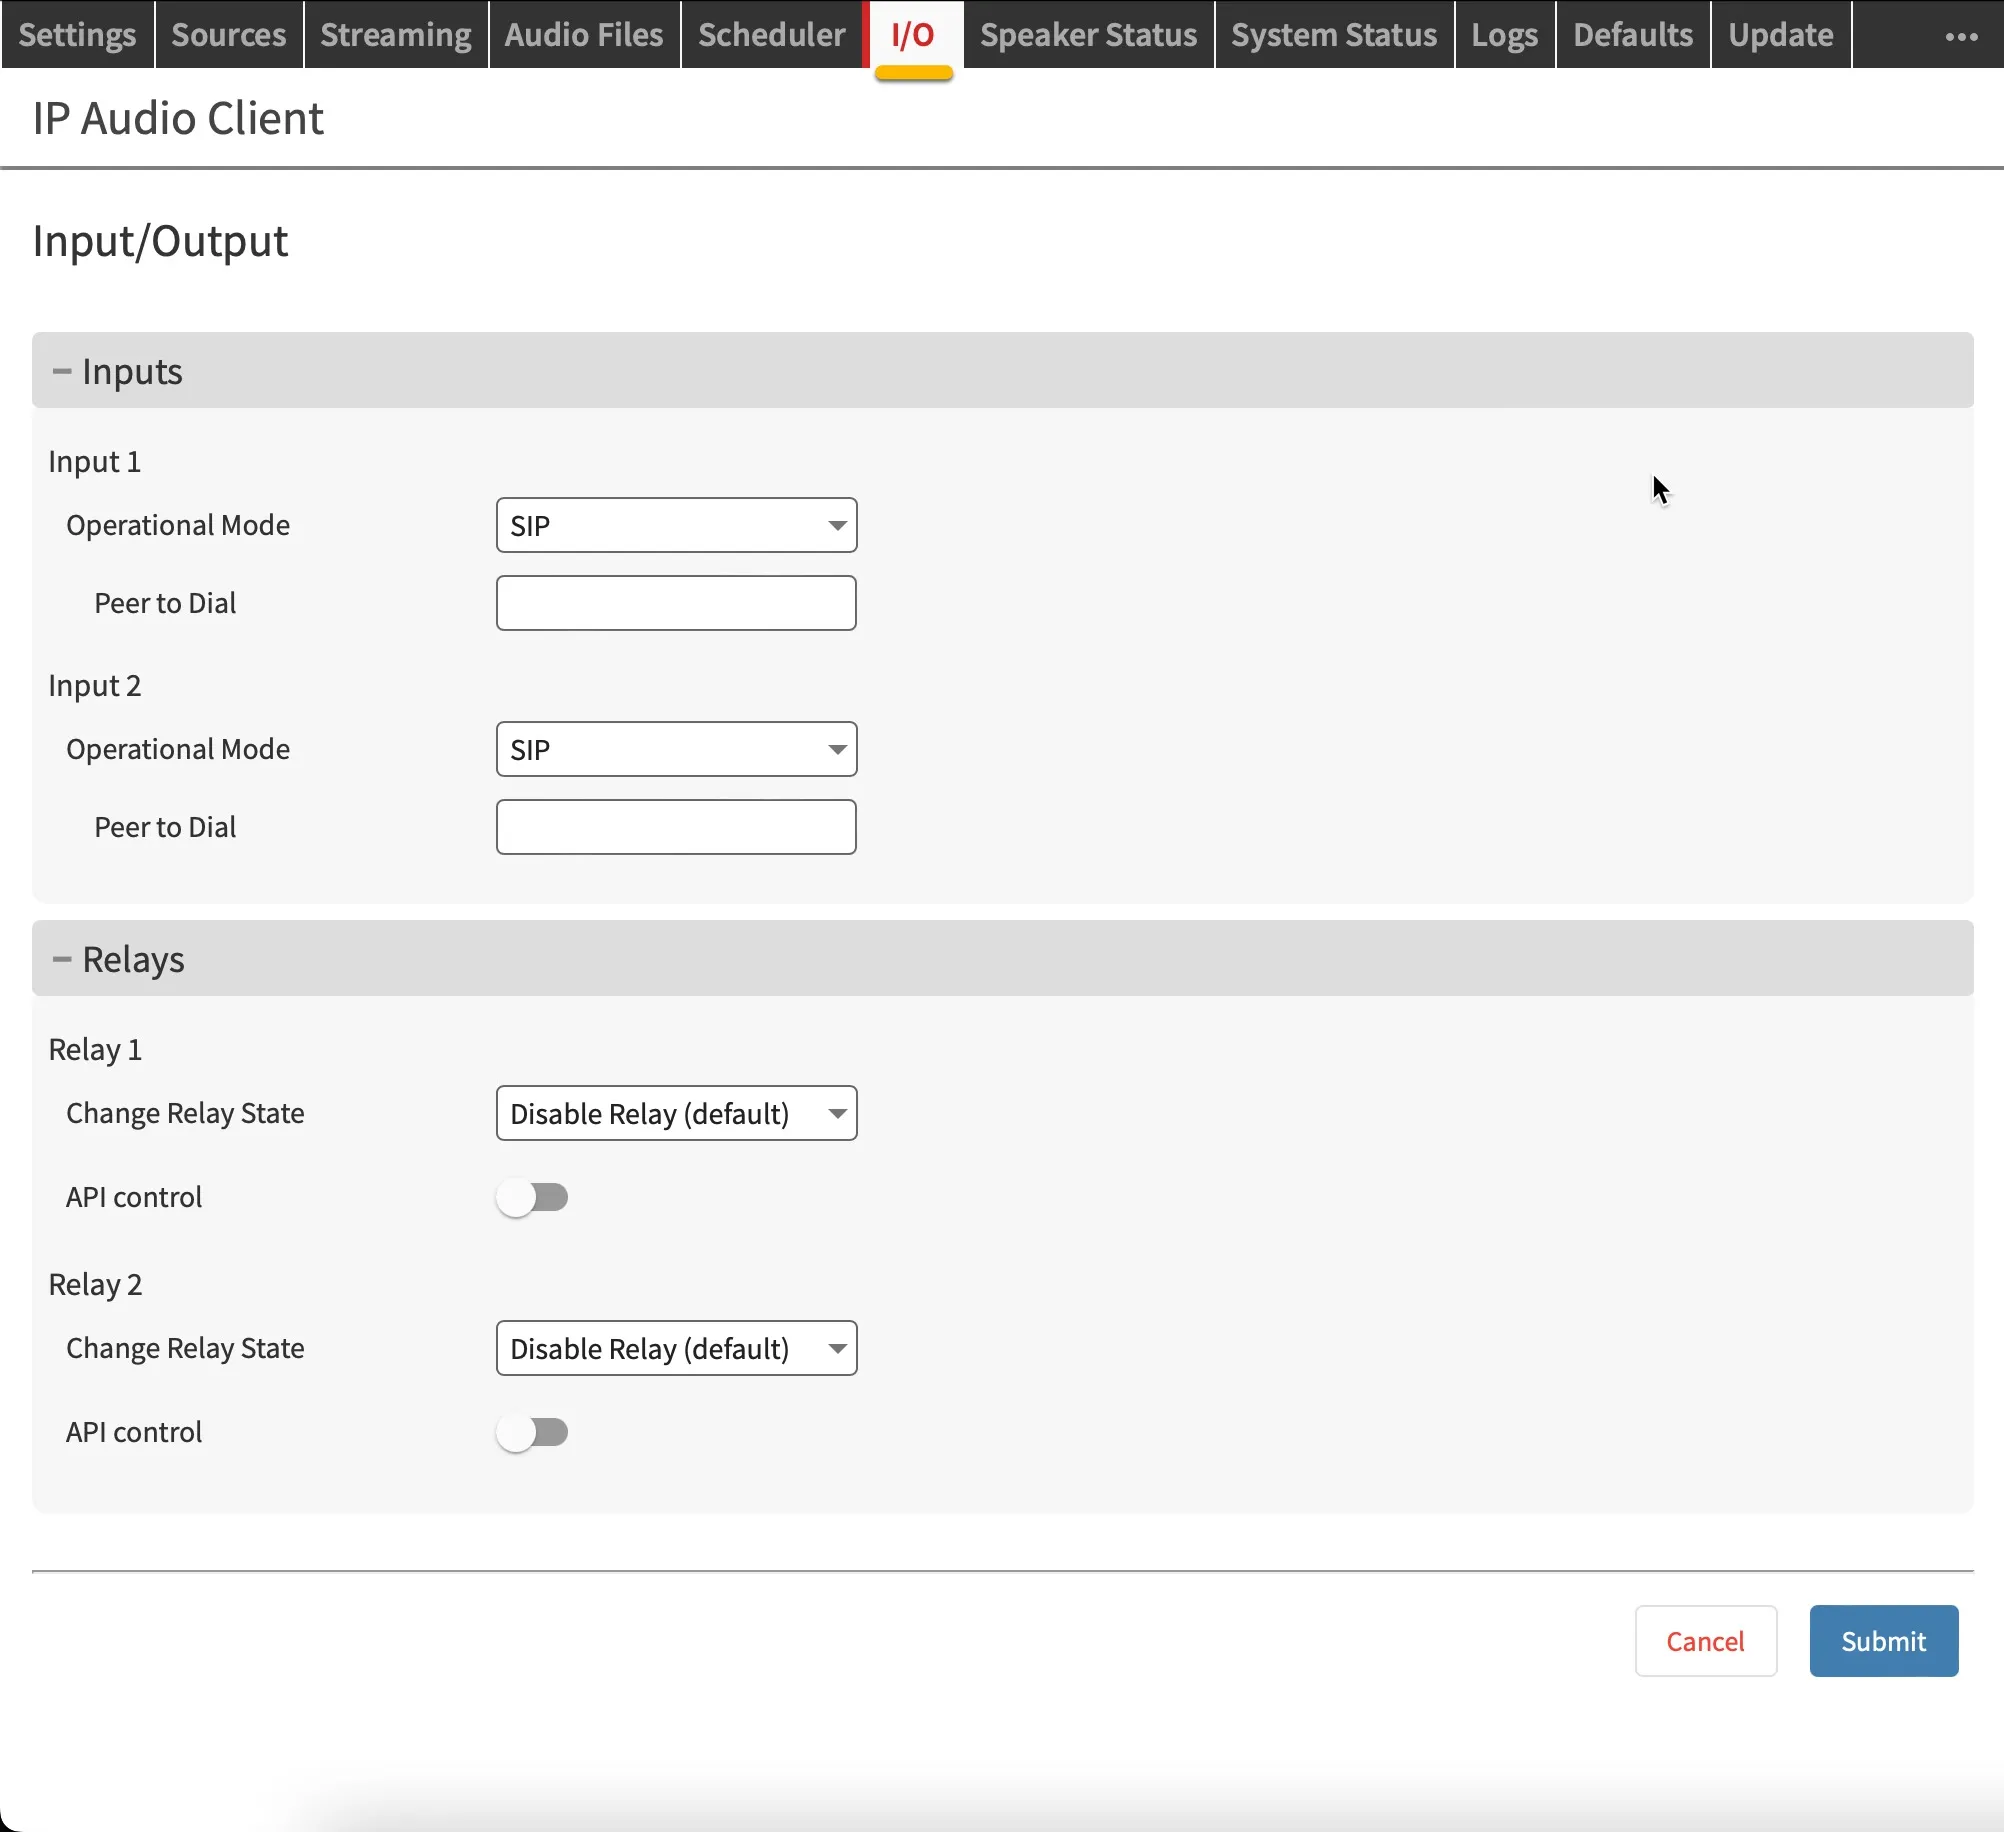Screen dimensions: 2004x1832
Task: Click the Cancel button
Action: coord(1706,1641)
